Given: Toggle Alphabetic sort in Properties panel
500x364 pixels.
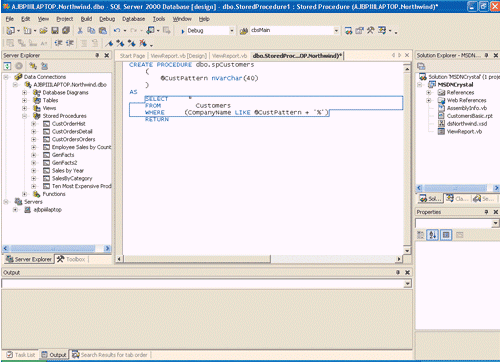Looking at the screenshot, I should pyautogui.click(x=433, y=235).
